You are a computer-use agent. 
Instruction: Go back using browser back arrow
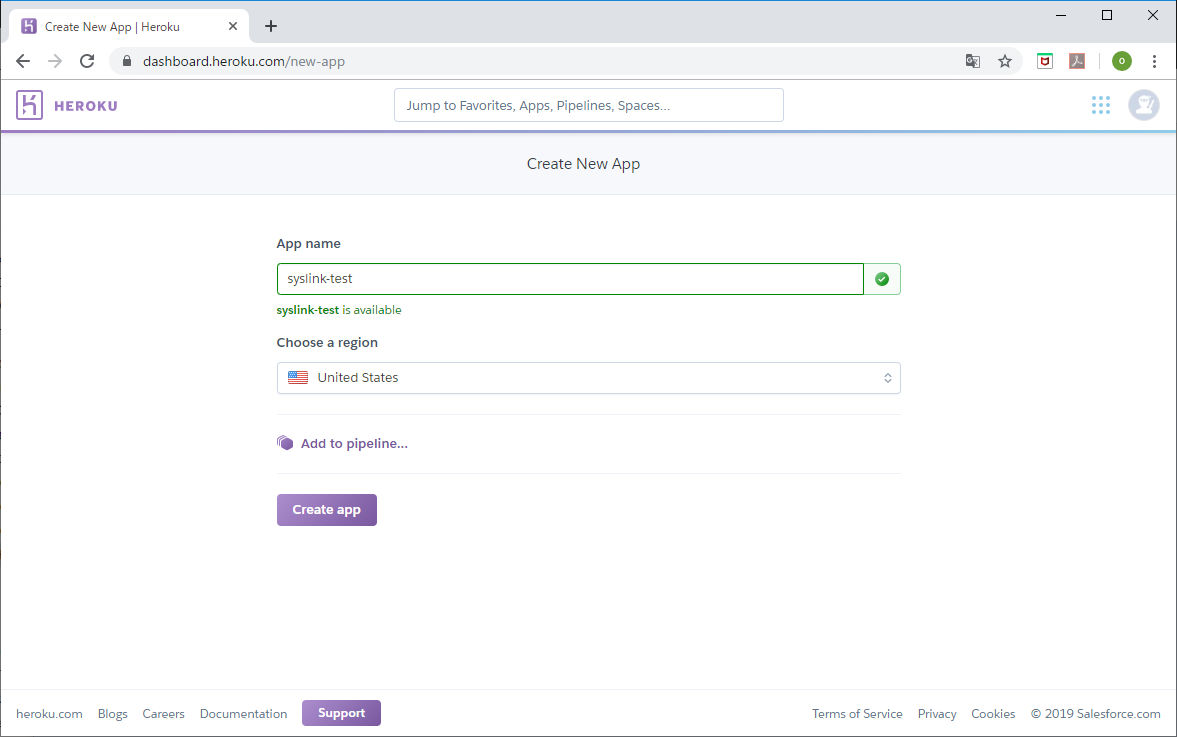pos(23,62)
